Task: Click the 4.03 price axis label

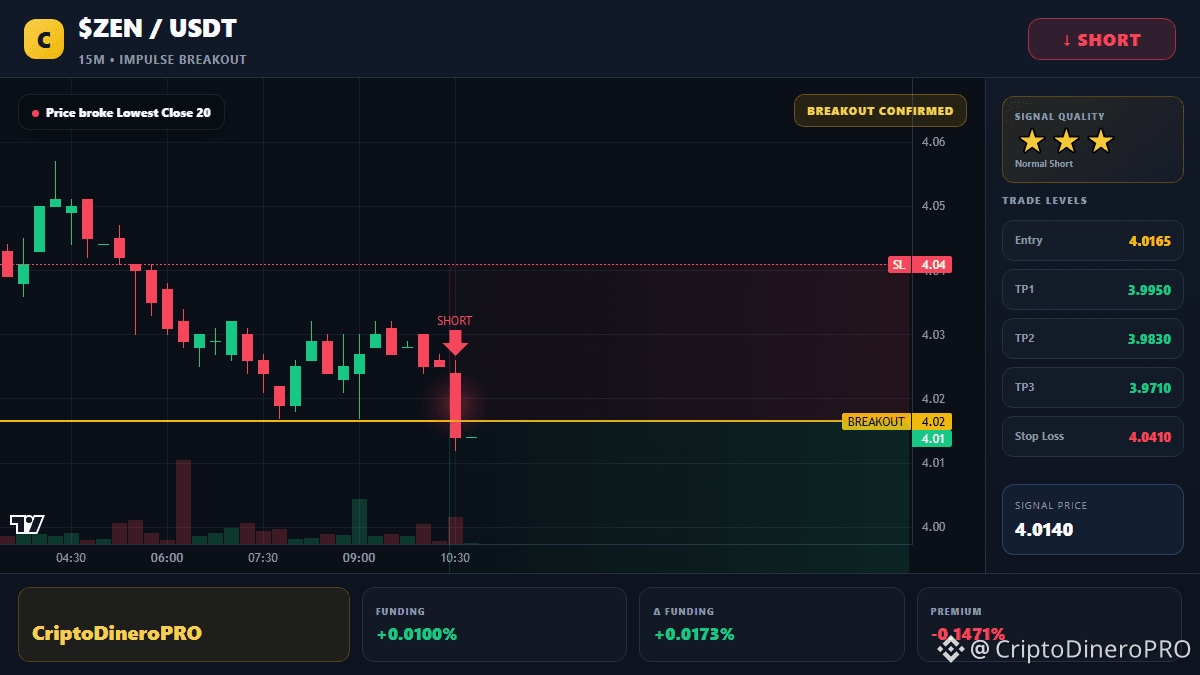Action: tap(933, 335)
